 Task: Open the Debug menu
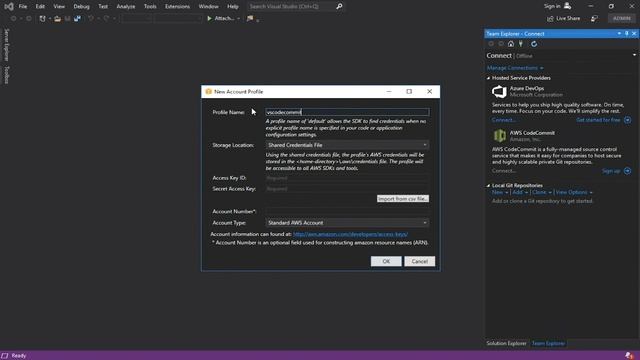(x=81, y=7)
